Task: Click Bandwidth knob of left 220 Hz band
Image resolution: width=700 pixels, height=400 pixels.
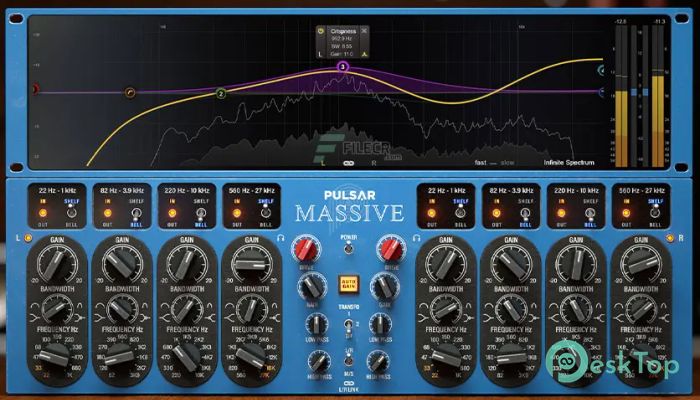Action: click(187, 309)
